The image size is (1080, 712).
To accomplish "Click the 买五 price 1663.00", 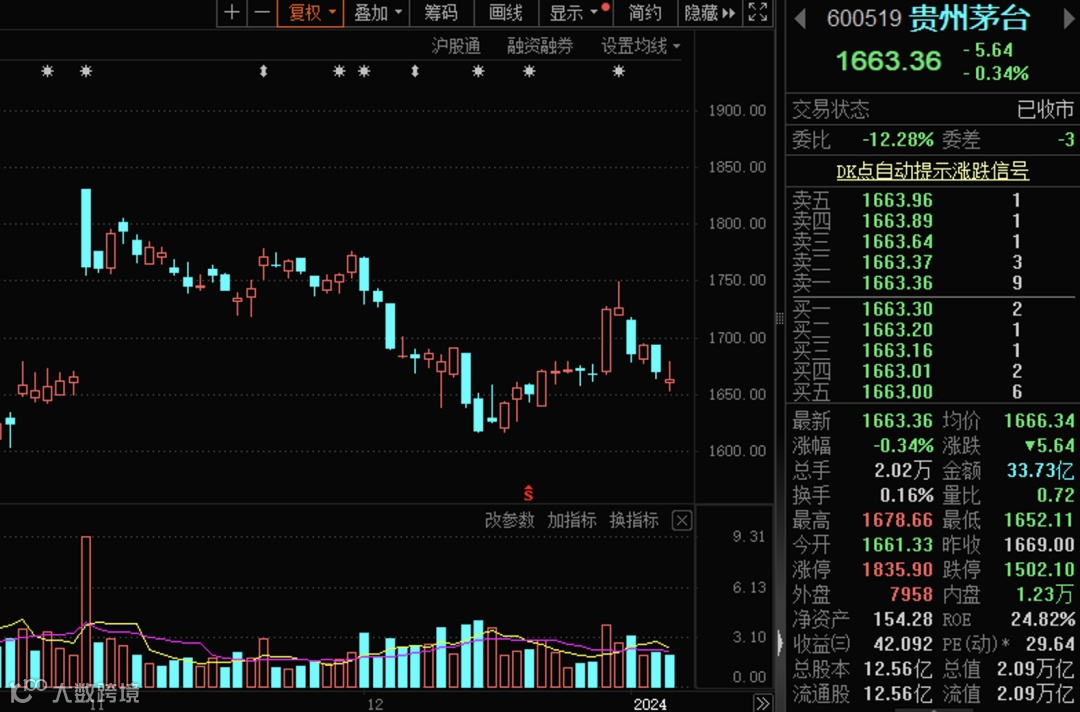I will (x=897, y=392).
